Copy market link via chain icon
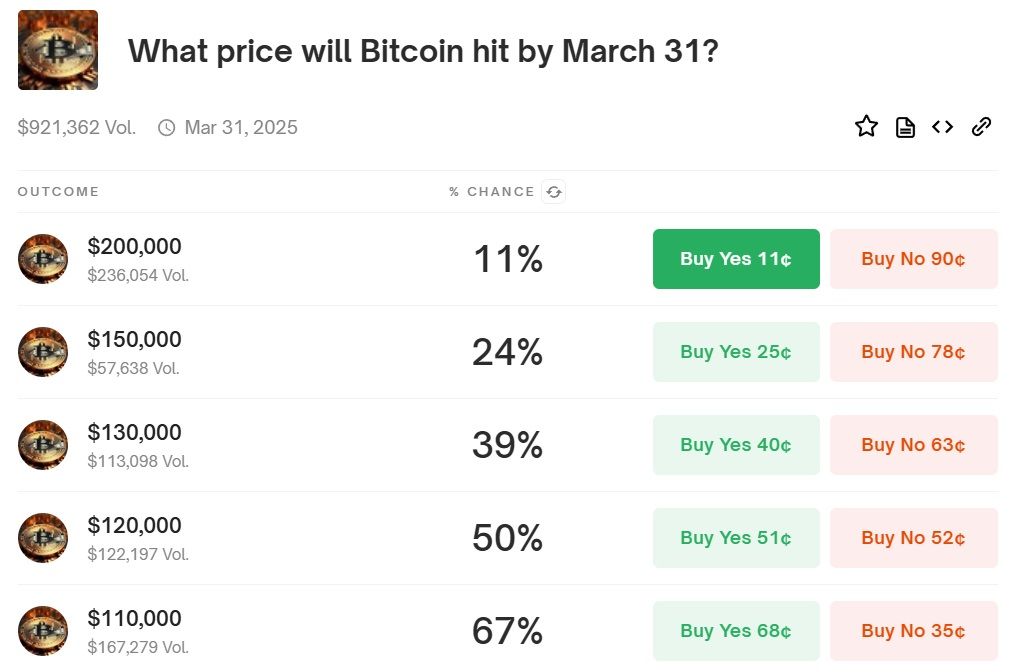This screenshot has width=1013, height=672. [981, 127]
